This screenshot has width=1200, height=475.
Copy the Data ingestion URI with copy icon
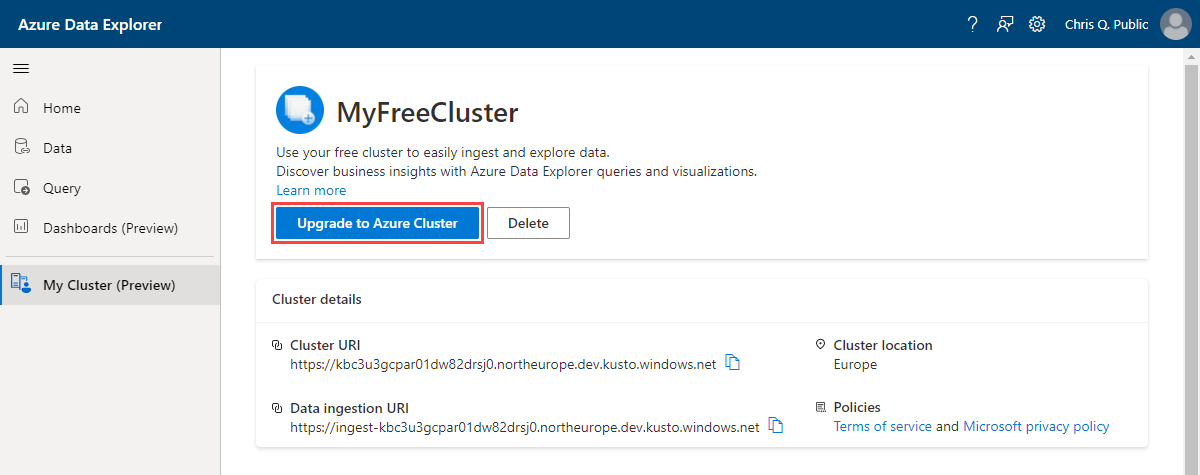point(775,426)
